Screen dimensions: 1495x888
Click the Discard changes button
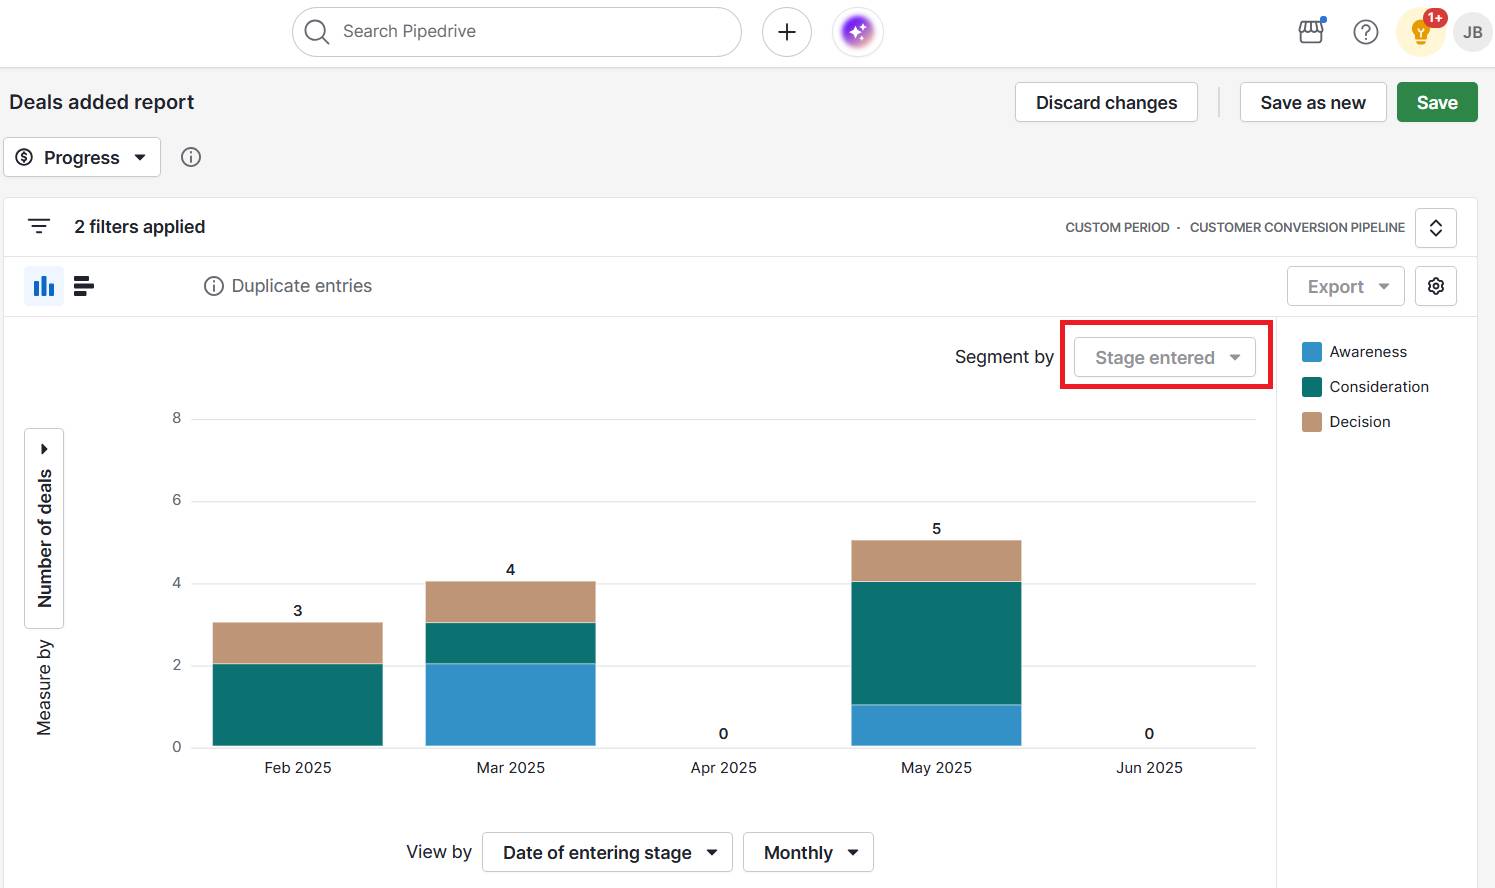pyautogui.click(x=1106, y=102)
